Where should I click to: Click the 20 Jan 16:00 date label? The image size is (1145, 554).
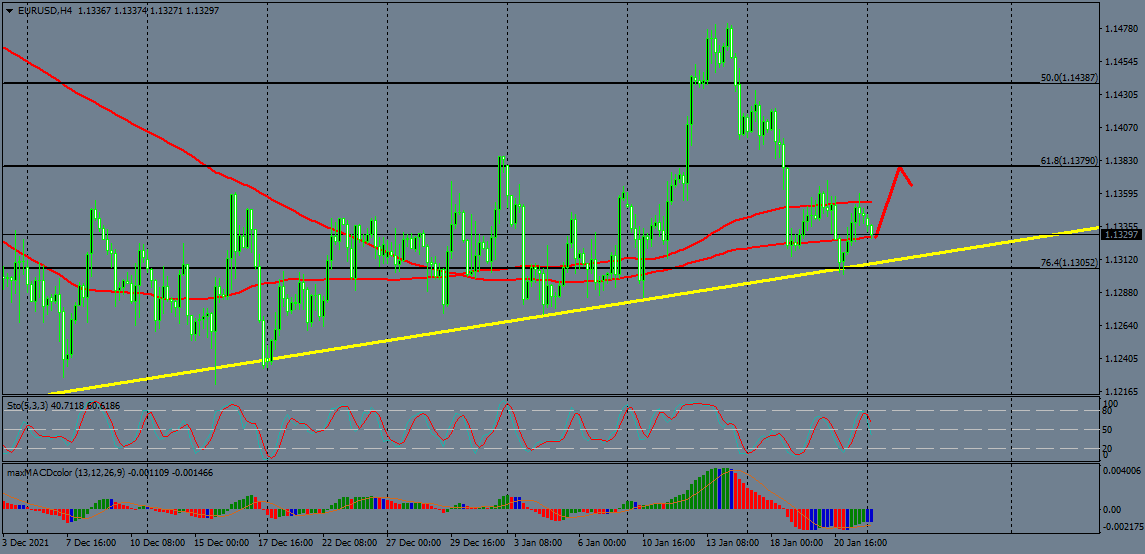860,543
